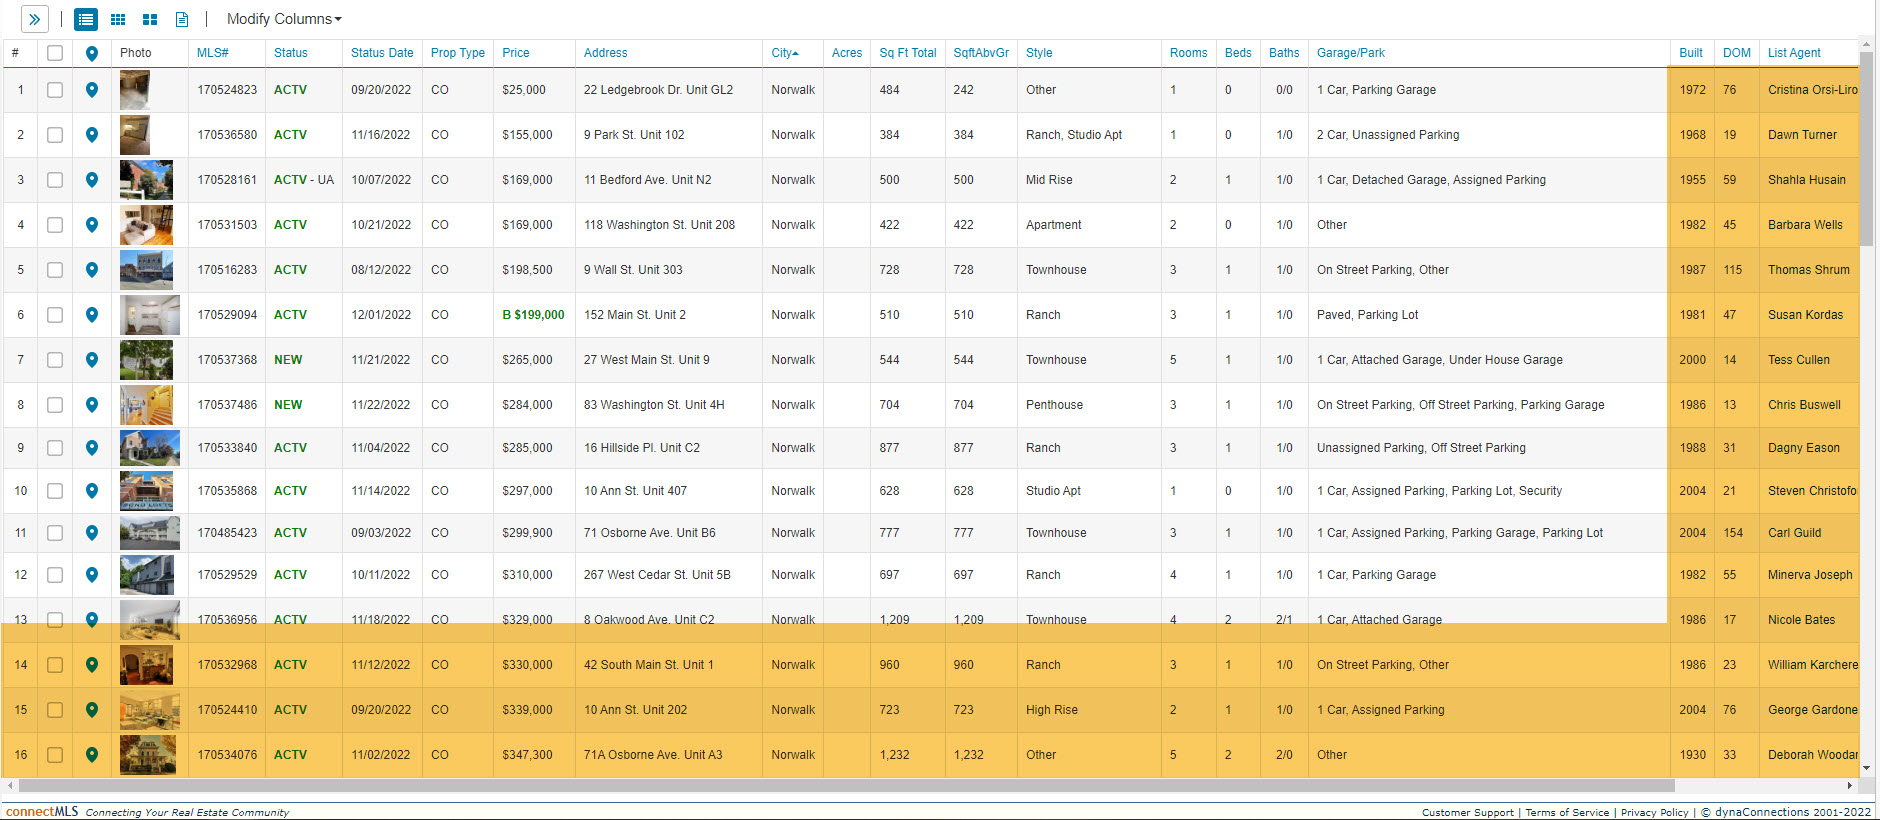Sort by DOM column header

click(x=1737, y=53)
